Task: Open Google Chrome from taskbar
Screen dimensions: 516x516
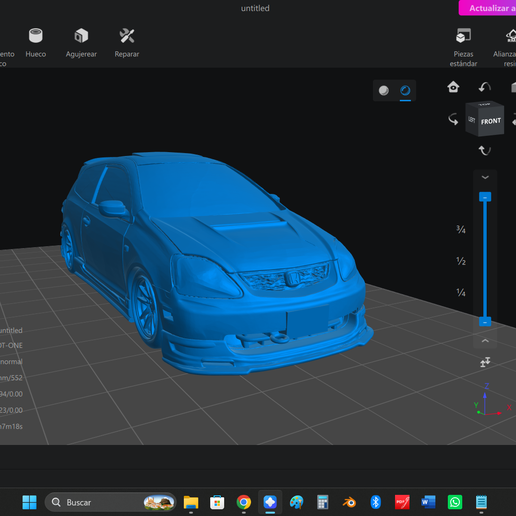Action: pyautogui.click(x=244, y=502)
